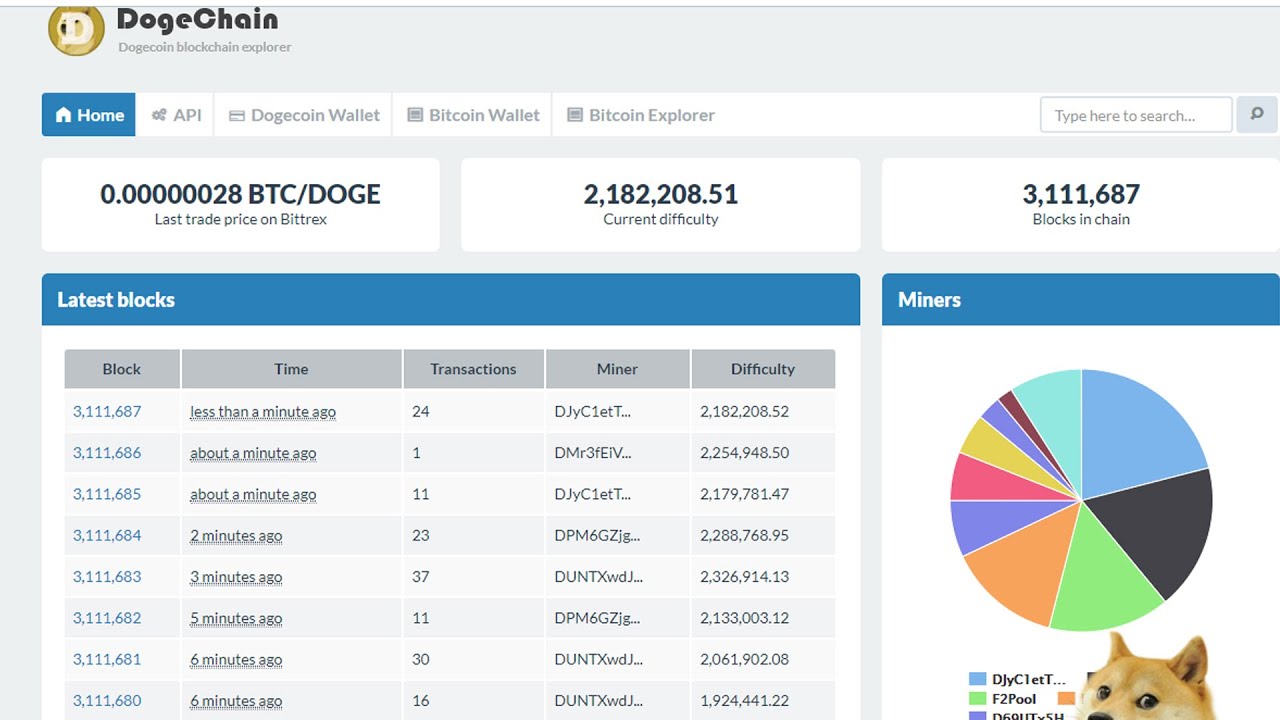Click '2 minutes ago' timestamp
Screen dimensions: 1280x720
[x=236, y=535]
